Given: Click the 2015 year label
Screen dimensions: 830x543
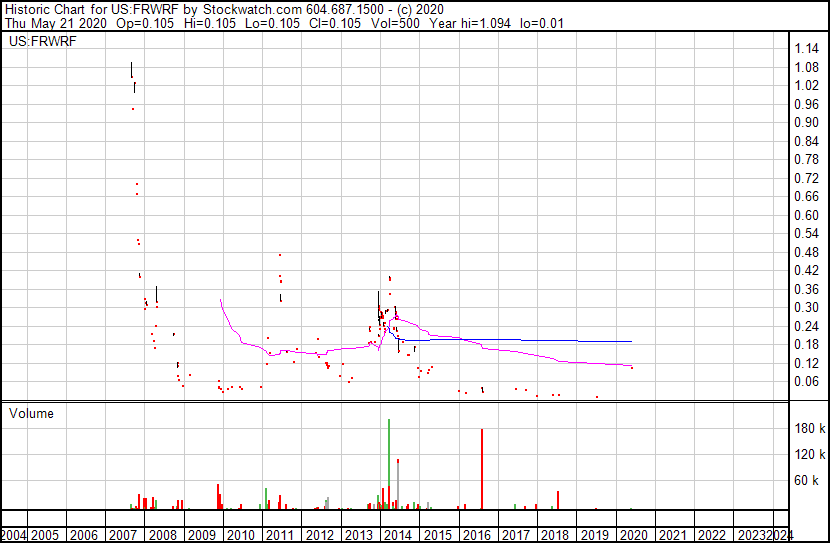Looking at the screenshot, I should [438, 535].
